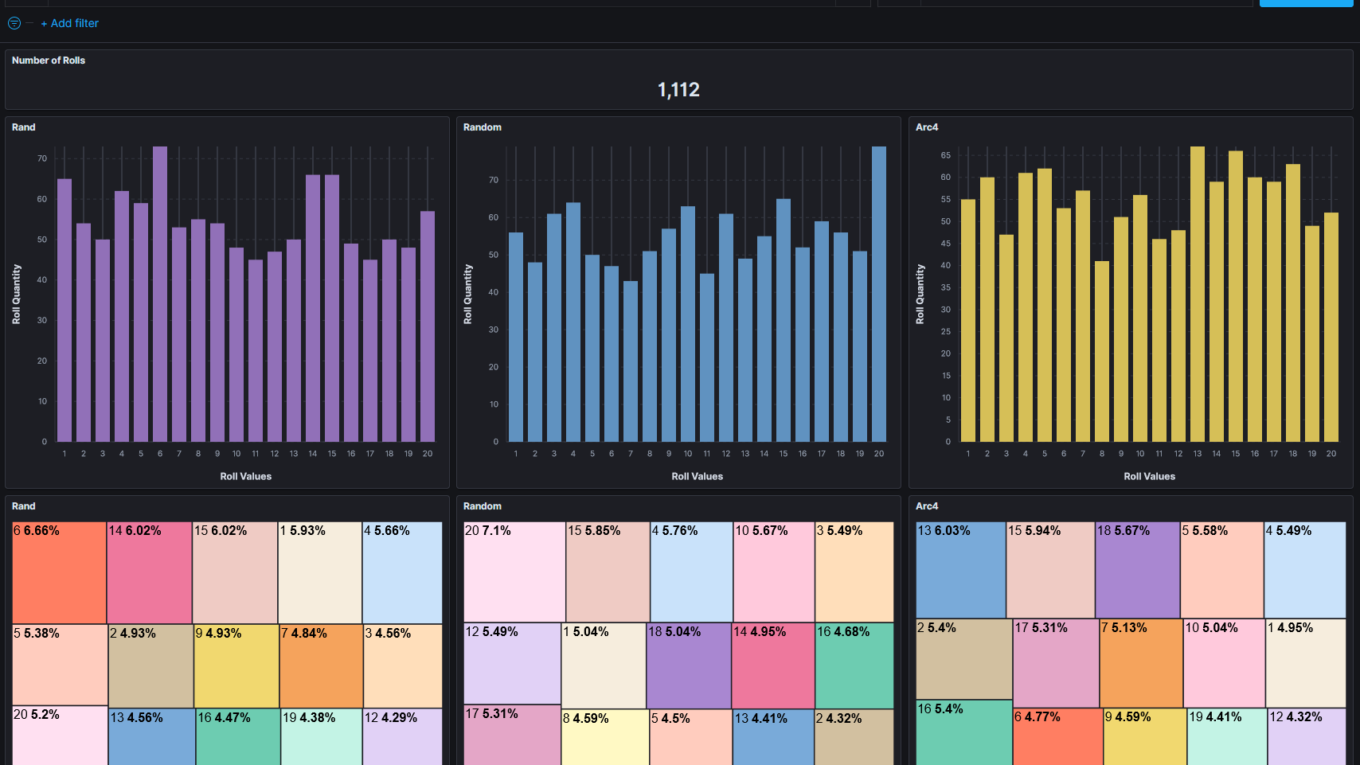This screenshot has width=1360, height=765.
Task: Click the bar for value 15 in Arc4 bar chart
Action: coord(1236,296)
